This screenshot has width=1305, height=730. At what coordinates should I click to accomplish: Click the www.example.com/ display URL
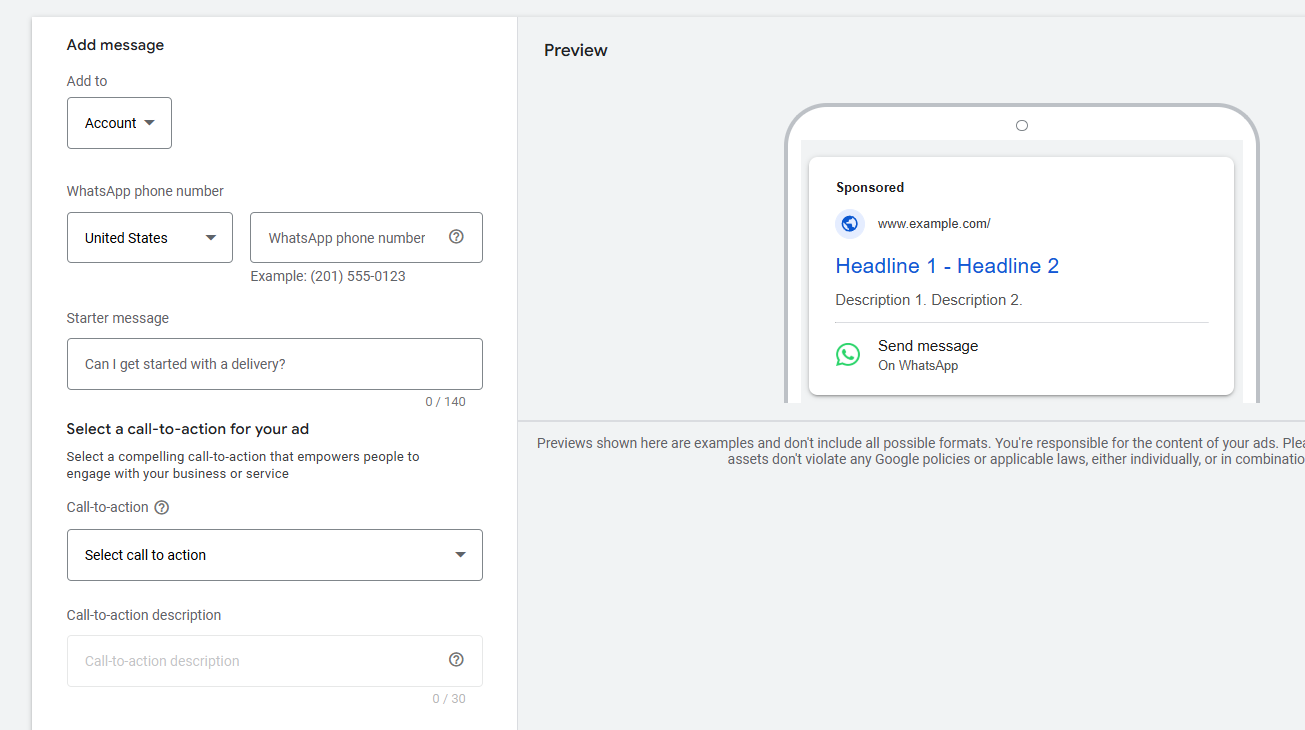click(x=934, y=224)
